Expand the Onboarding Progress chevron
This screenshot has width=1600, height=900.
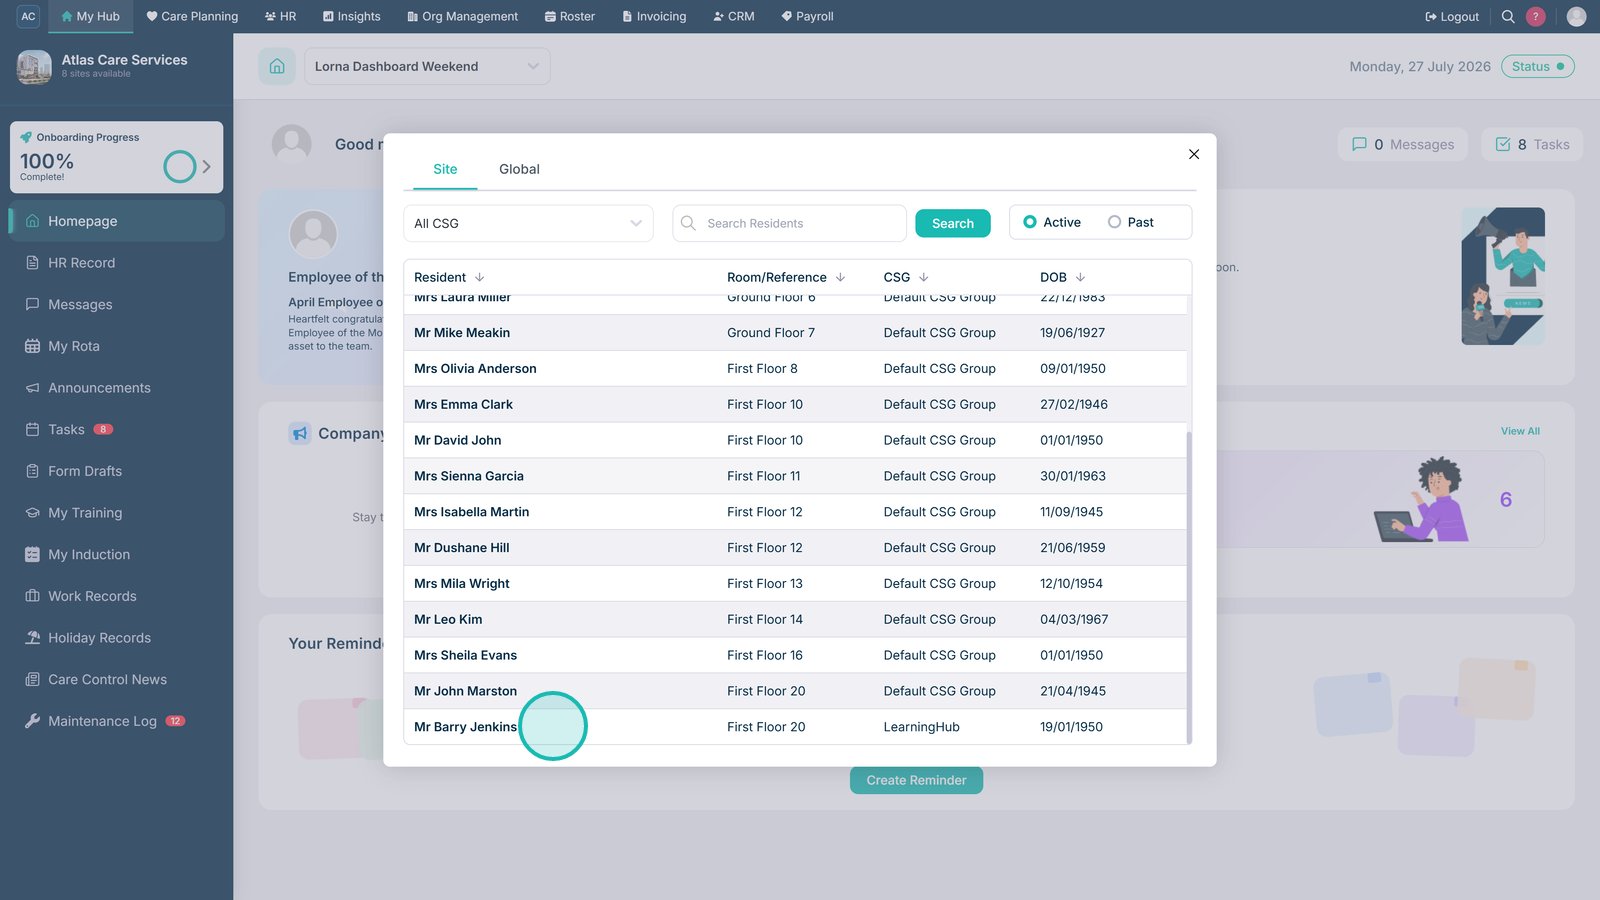pyautogui.click(x=206, y=166)
